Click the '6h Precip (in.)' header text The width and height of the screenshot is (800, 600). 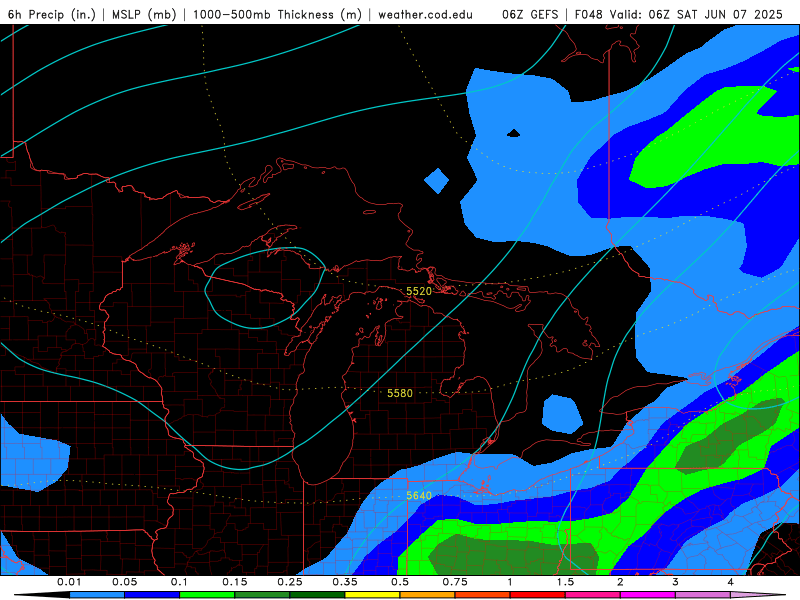[x=52, y=14]
